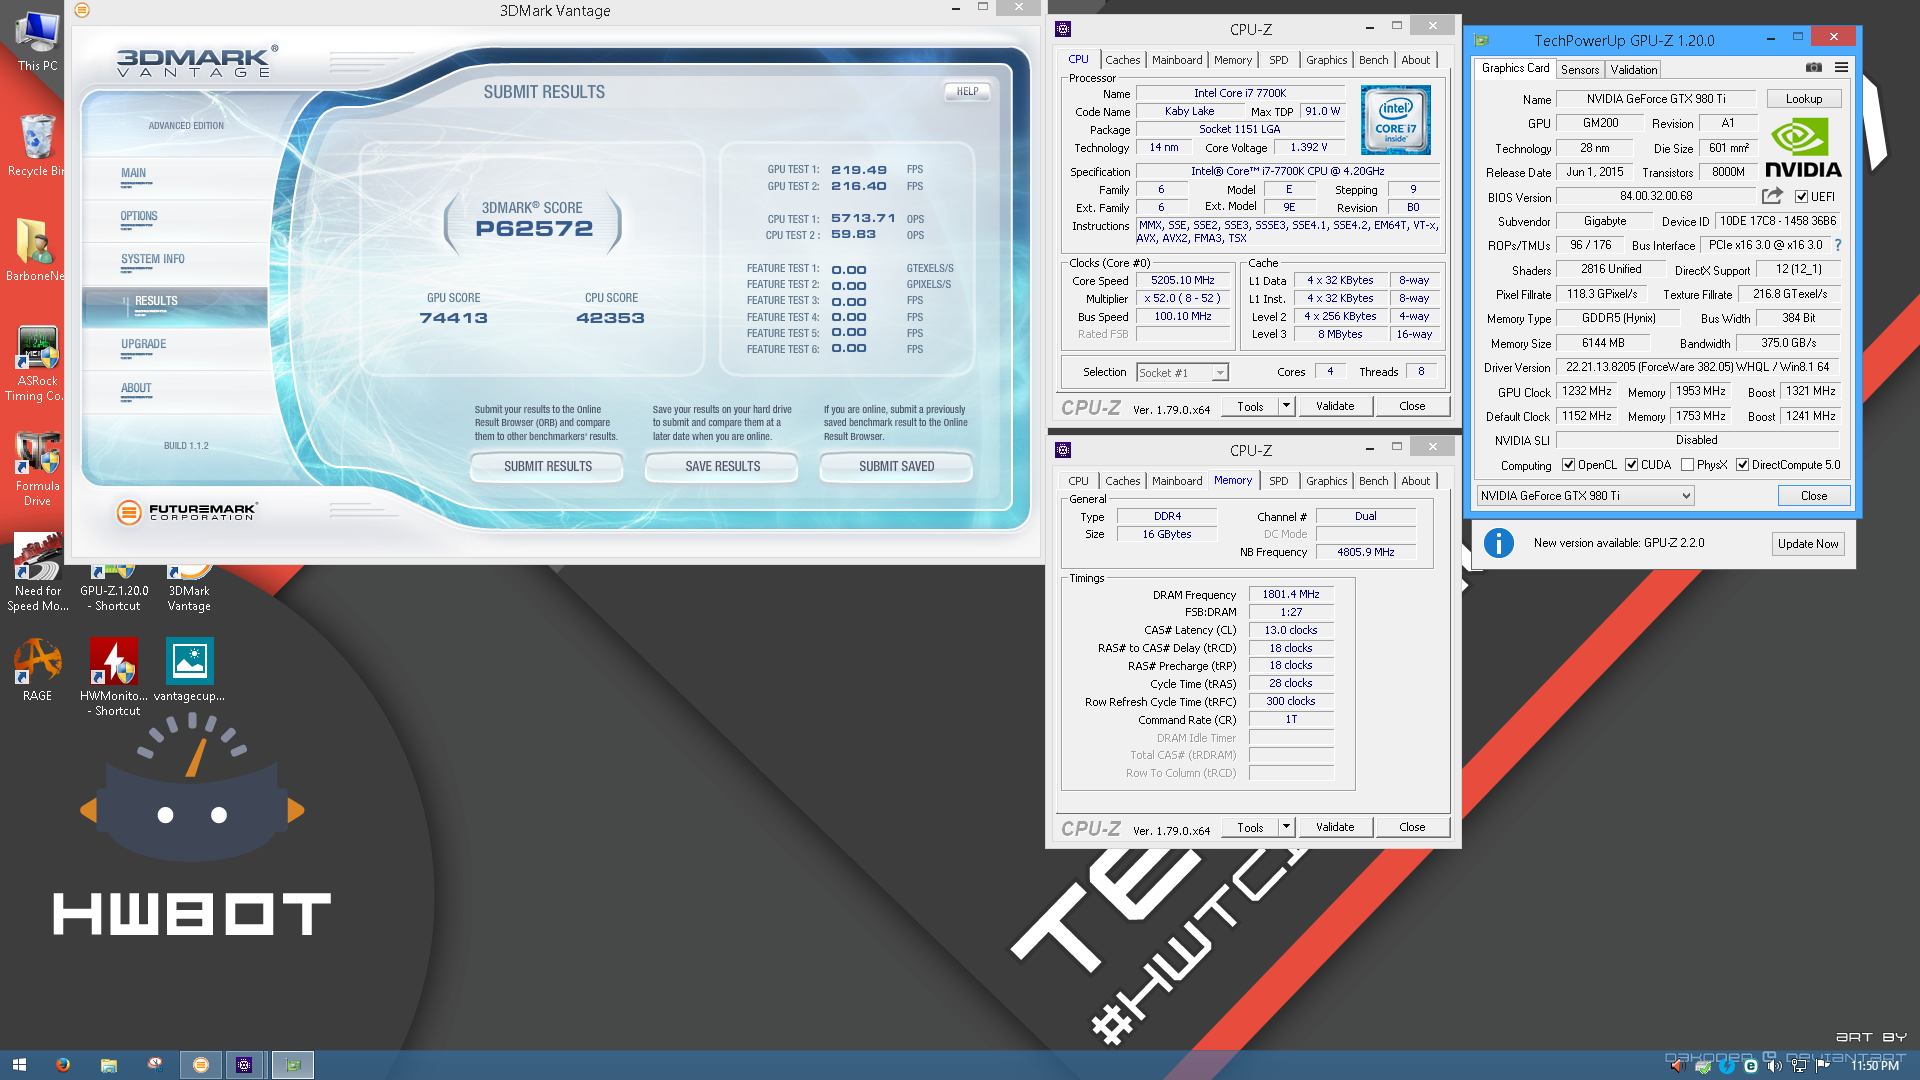Open the Recycle Bin desktop icon
This screenshot has height=1080, width=1920.
coord(37,145)
